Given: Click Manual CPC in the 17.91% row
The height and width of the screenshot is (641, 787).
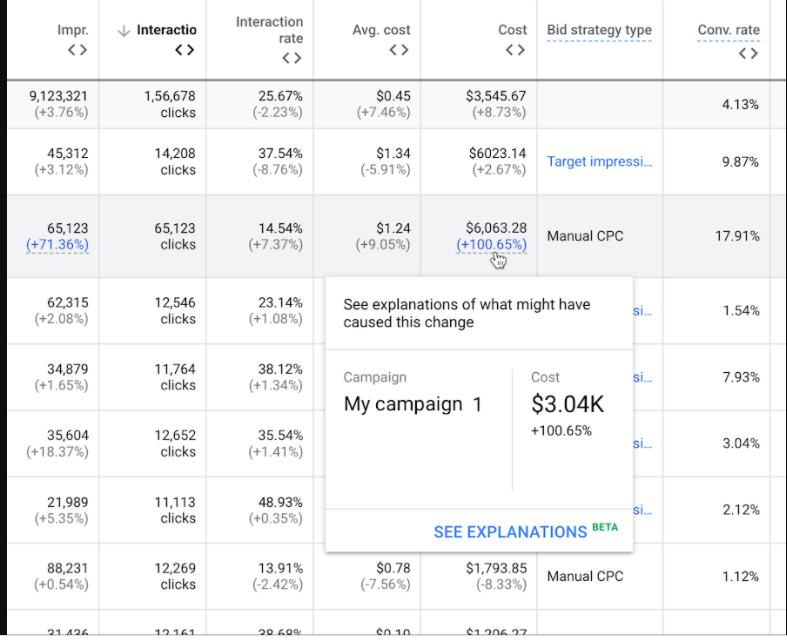Looking at the screenshot, I should tap(585, 236).
